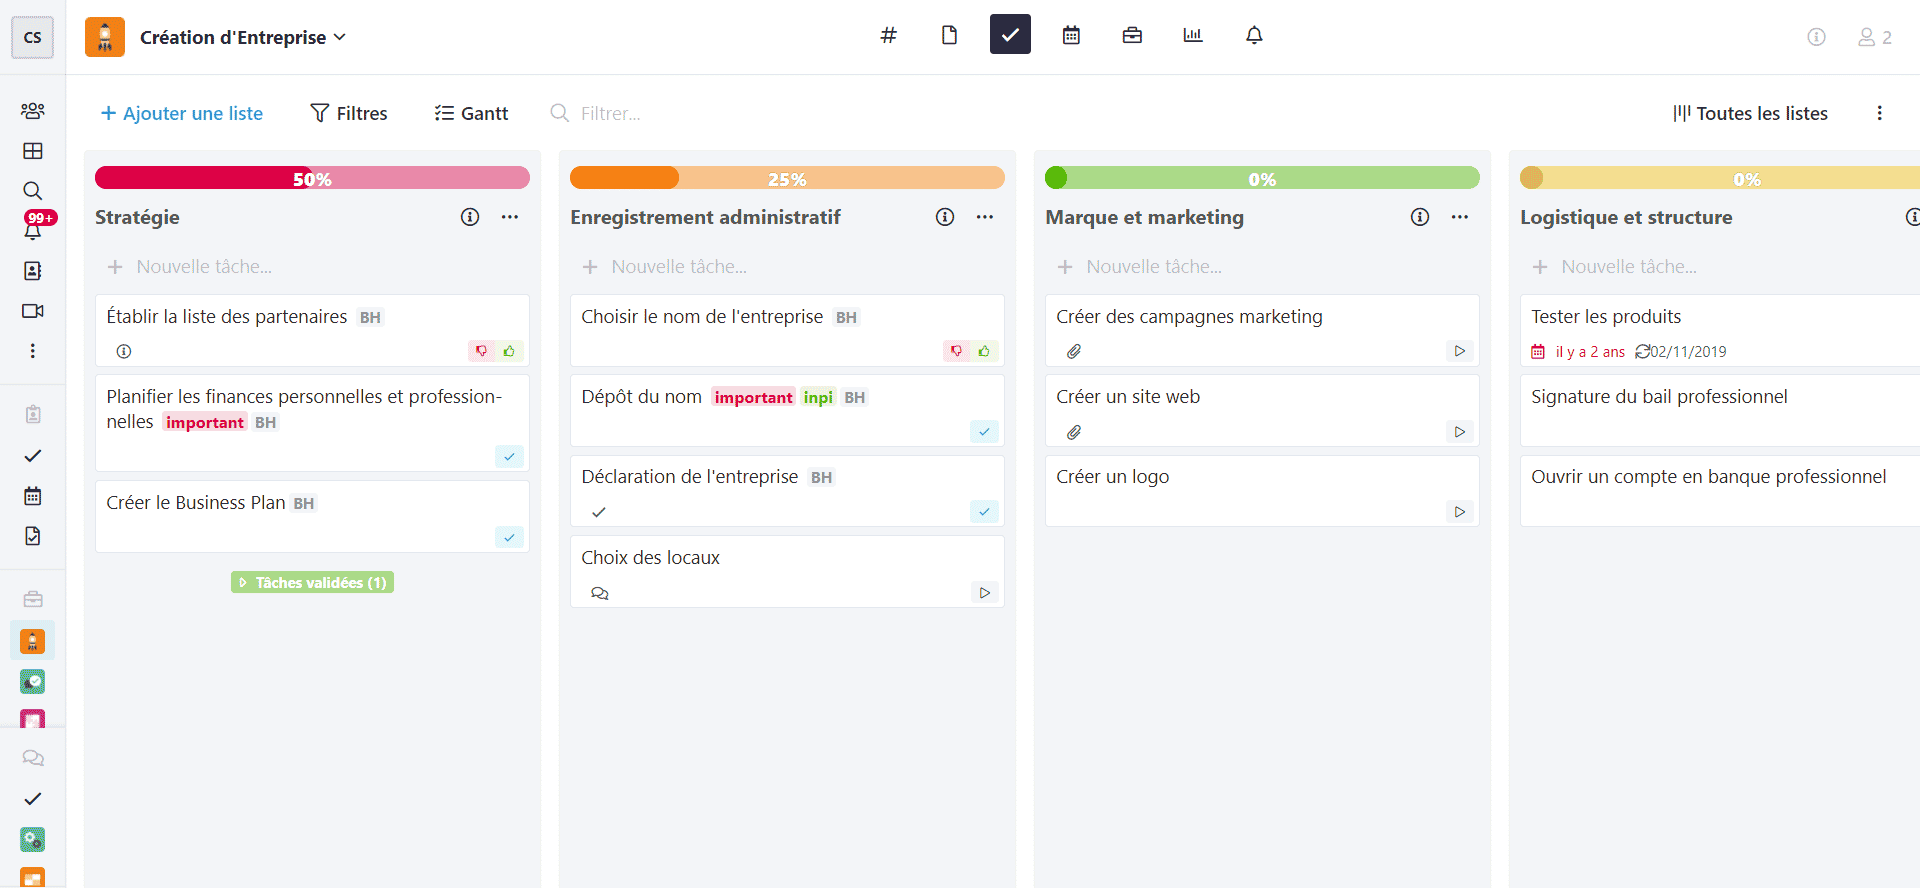Open Marque et marketing list options menu

(1460, 217)
